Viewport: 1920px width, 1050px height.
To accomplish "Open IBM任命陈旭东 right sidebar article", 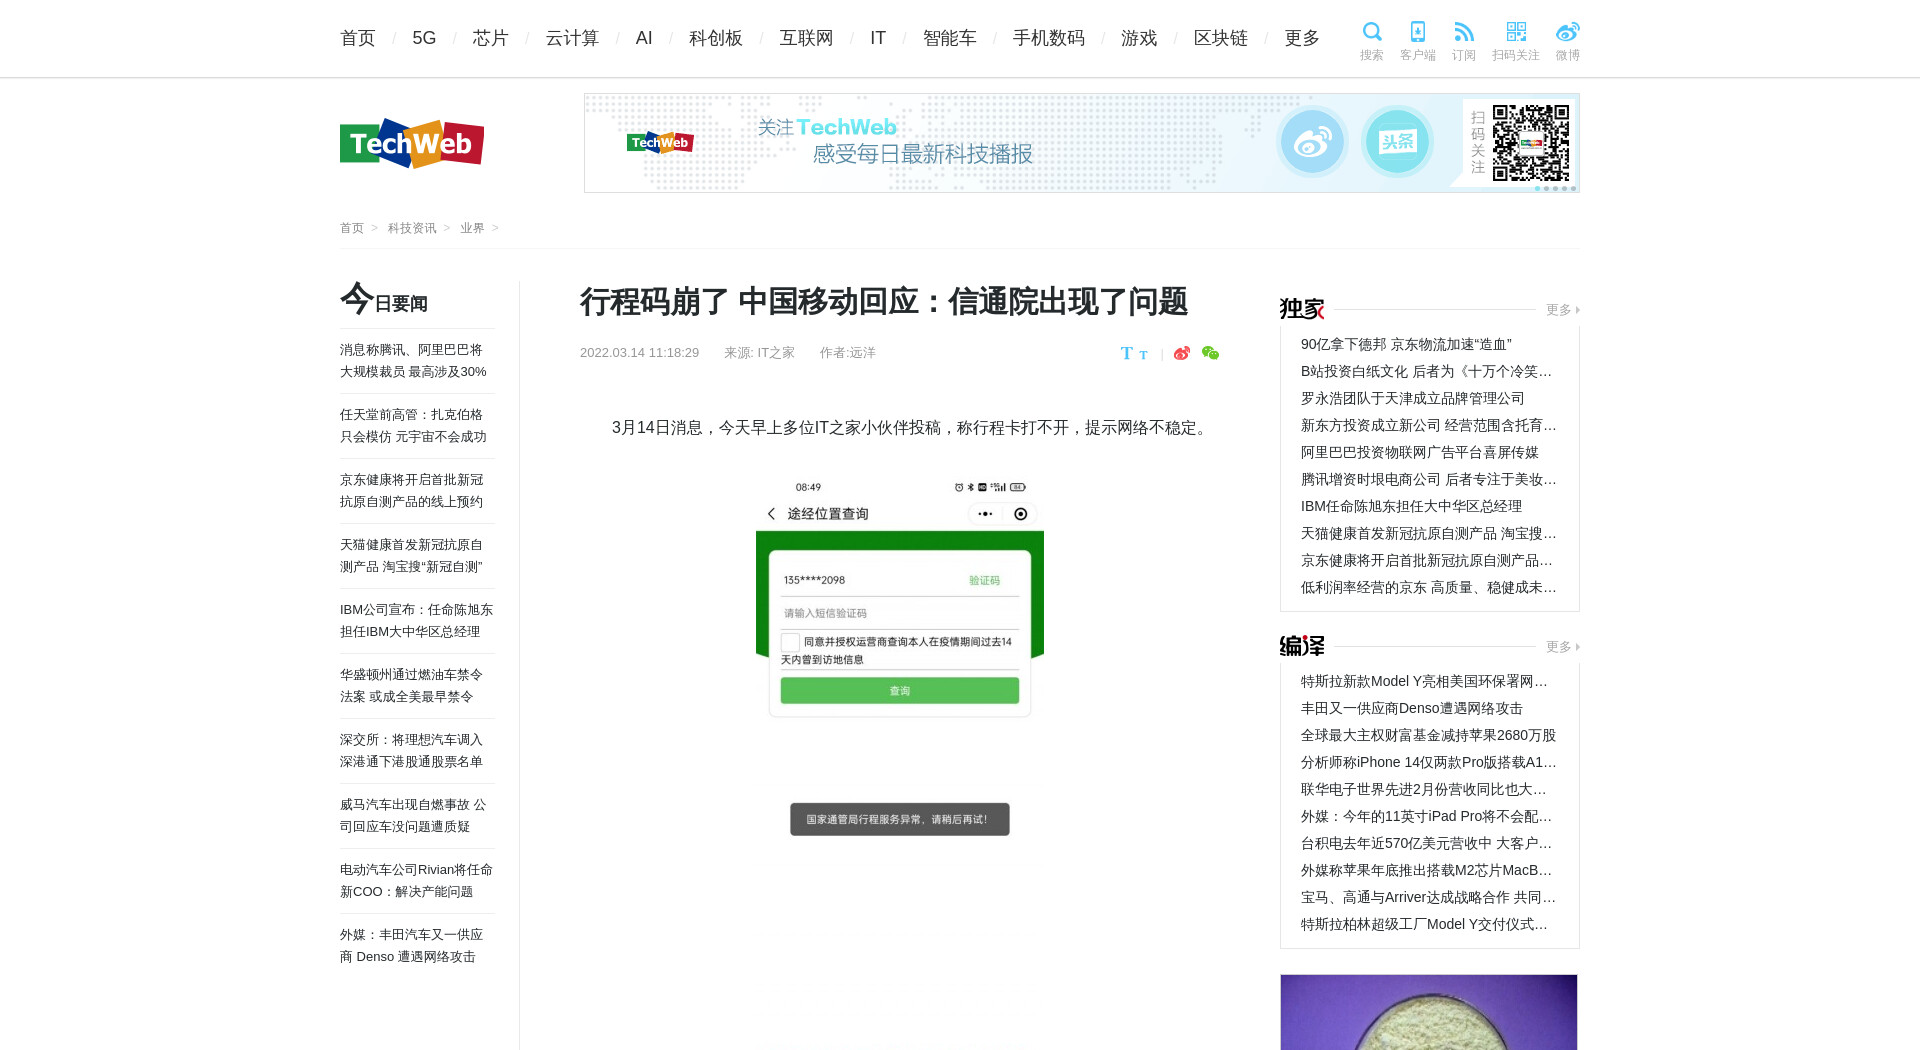I will [x=1411, y=506].
